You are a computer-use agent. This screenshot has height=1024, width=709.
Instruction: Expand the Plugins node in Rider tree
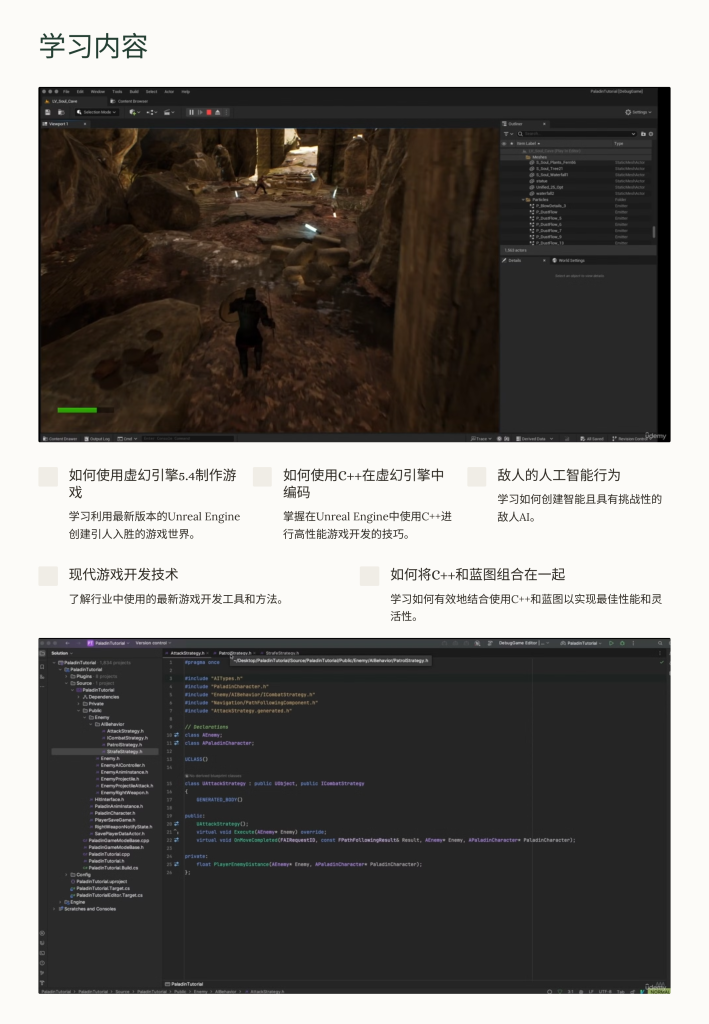(x=66, y=677)
